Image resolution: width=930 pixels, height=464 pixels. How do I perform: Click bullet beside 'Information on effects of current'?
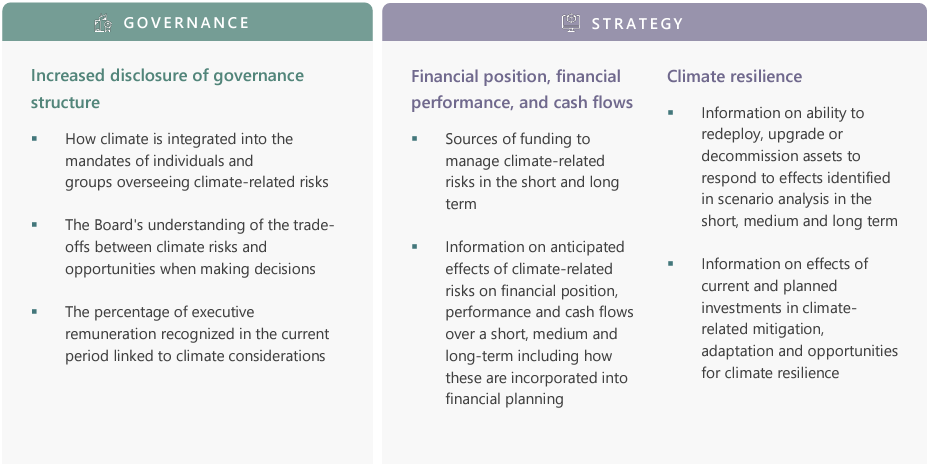(671, 263)
